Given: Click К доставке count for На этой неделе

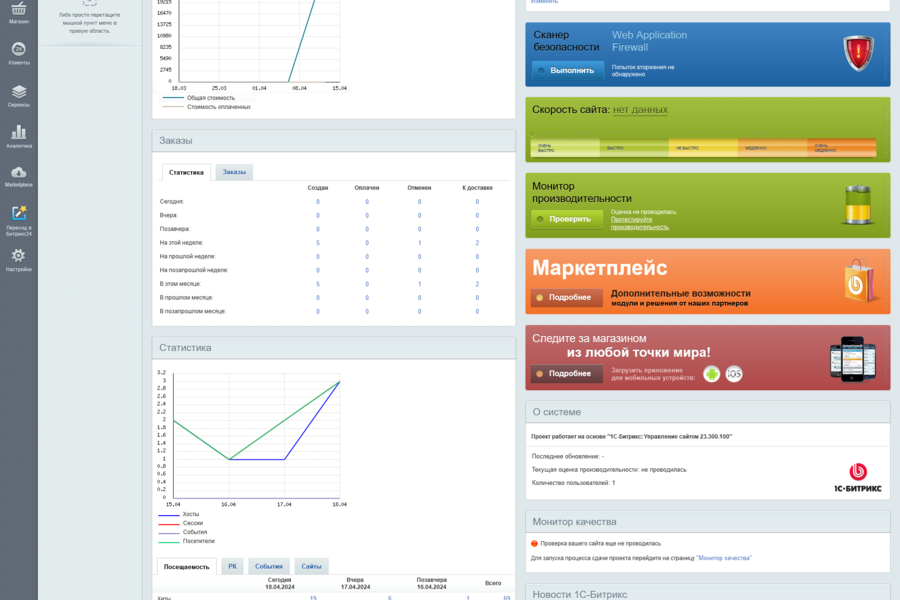Looking at the screenshot, I should click(x=477, y=243).
